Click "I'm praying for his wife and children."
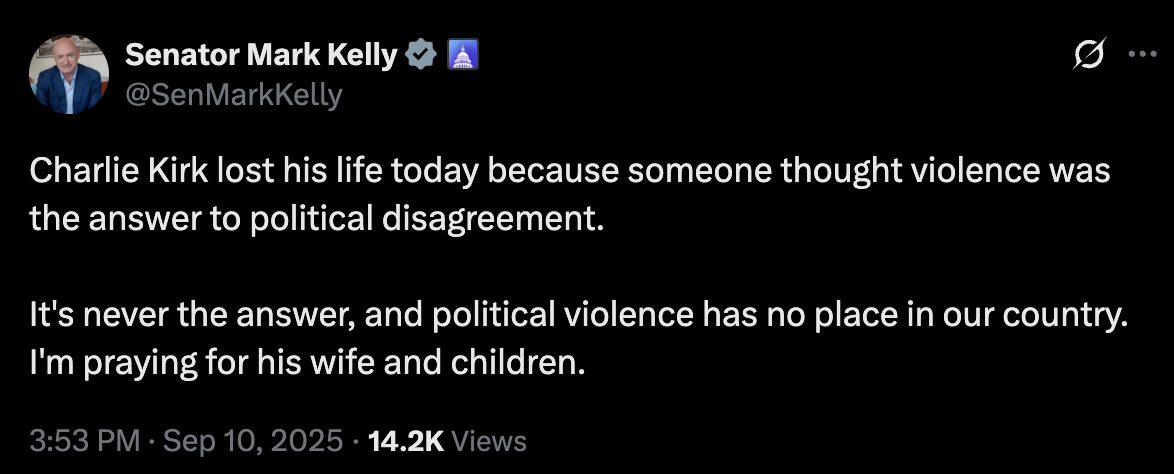Viewport: 1174px width, 474px height. [305, 360]
